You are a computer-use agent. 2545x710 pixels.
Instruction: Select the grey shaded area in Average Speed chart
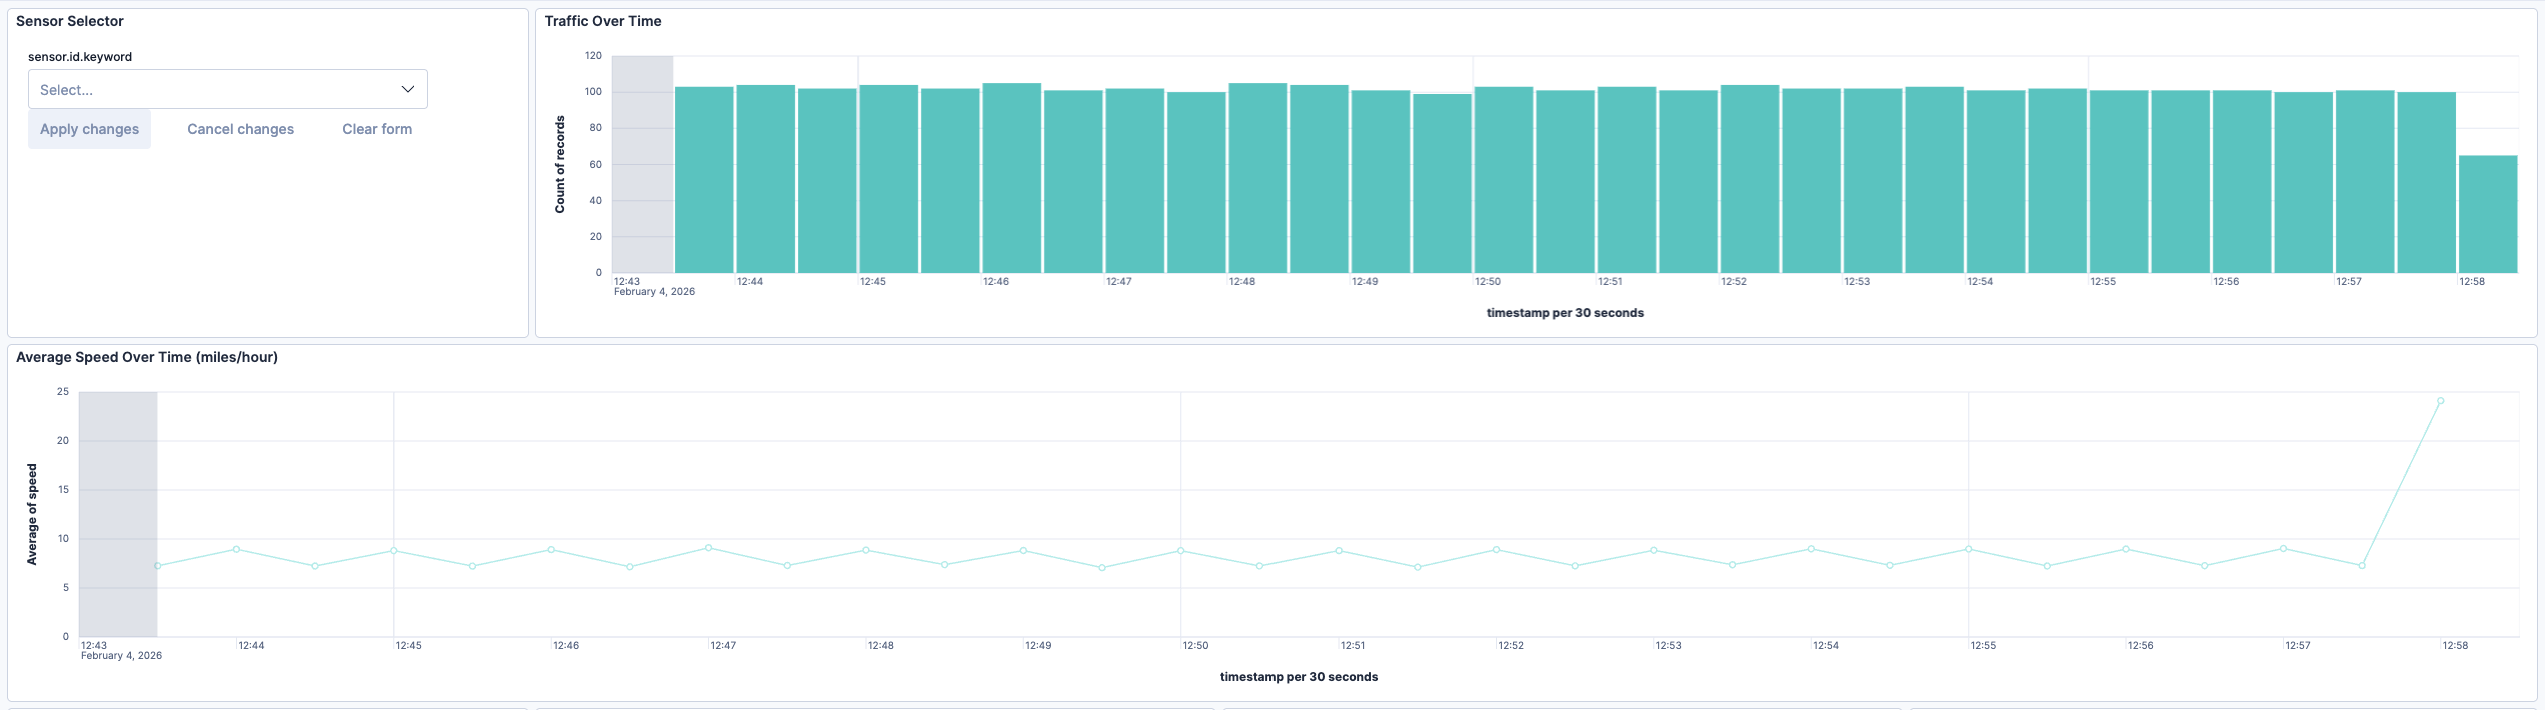[x=118, y=514]
